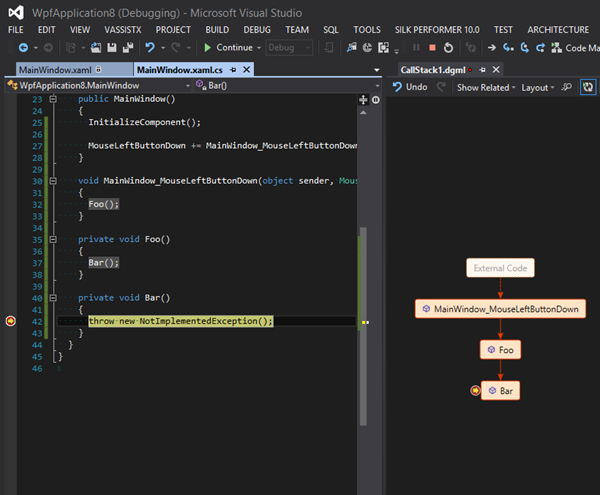Click the Break All pause icon
The width and height of the screenshot is (600, 495).
416,47
